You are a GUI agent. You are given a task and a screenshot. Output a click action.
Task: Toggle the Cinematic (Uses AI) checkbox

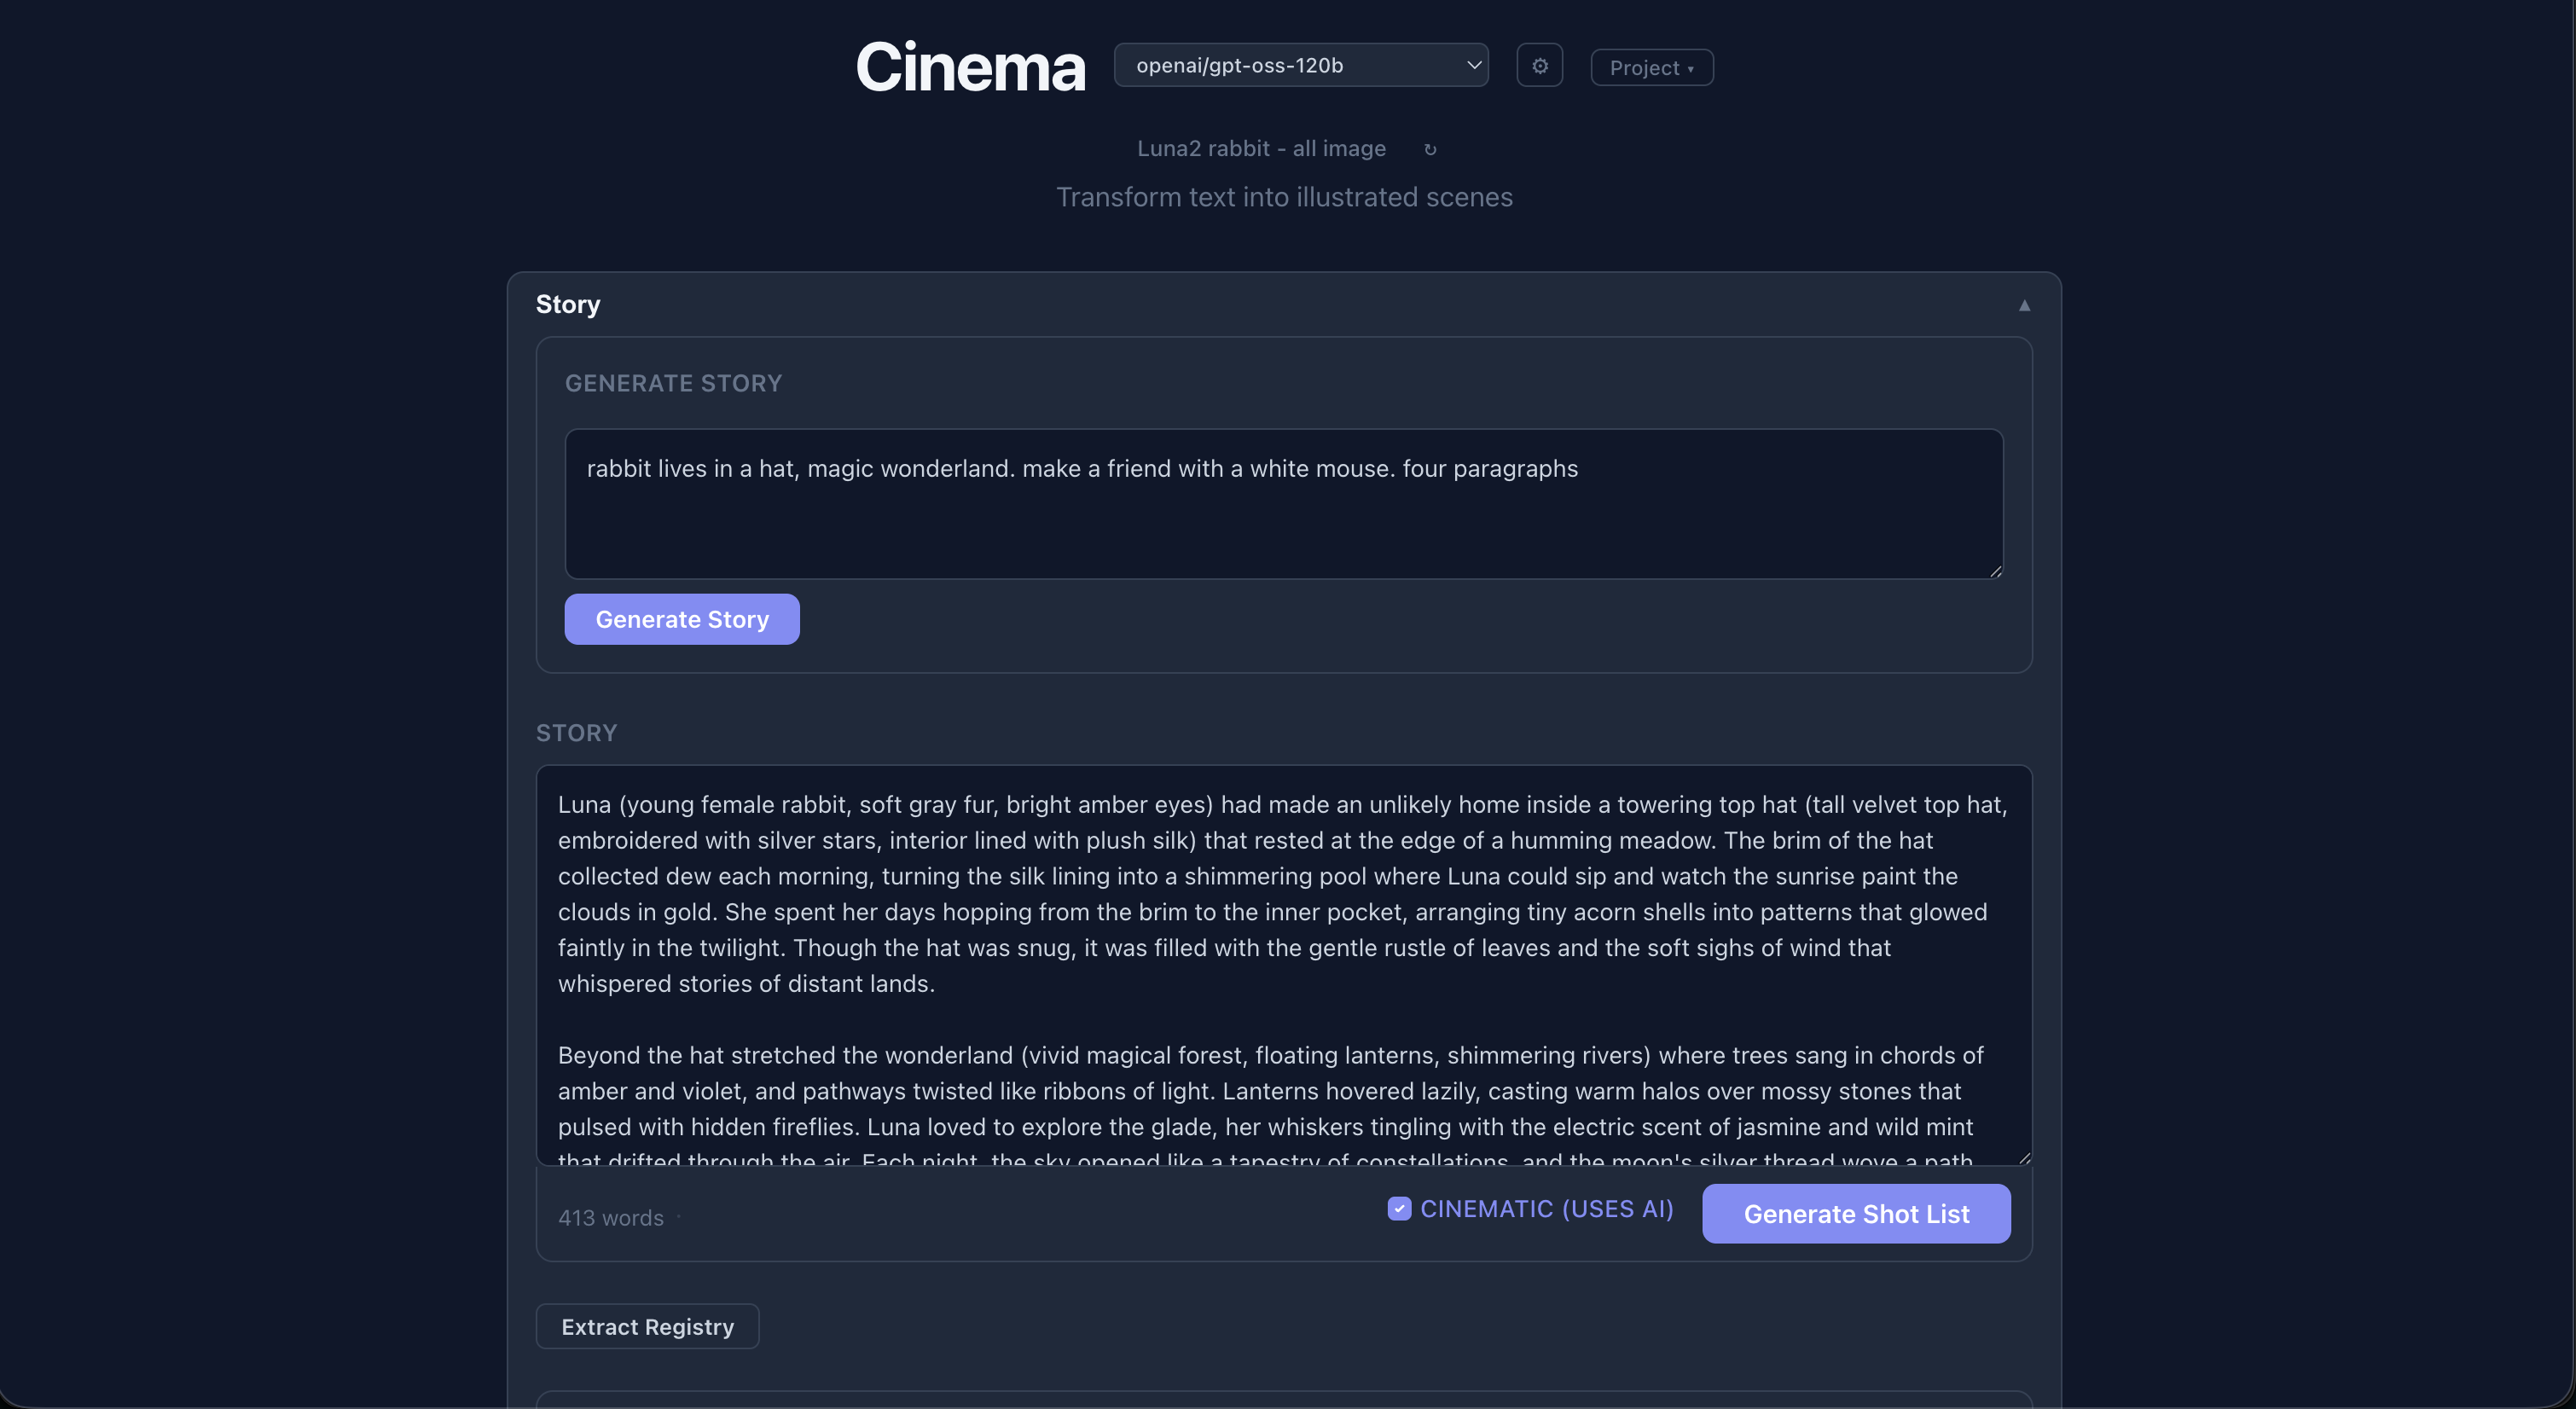click(1399, 1209)
